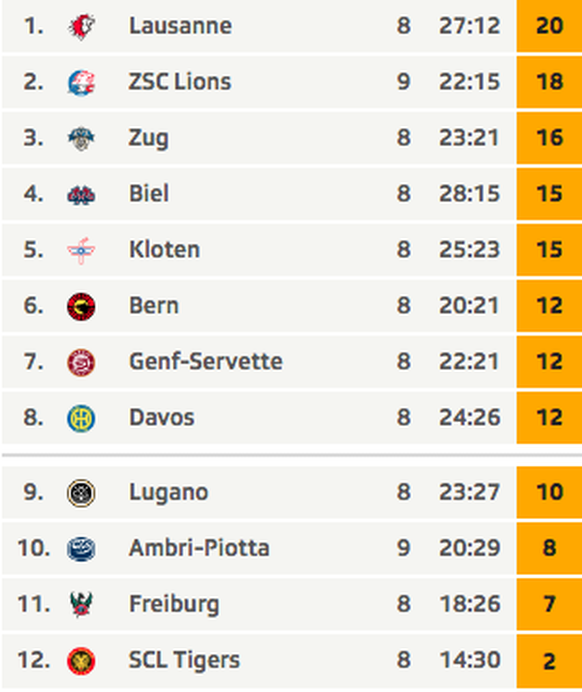Click the Davos yellow-blue logo
This screenshot has height=692, width=582.
81,418
